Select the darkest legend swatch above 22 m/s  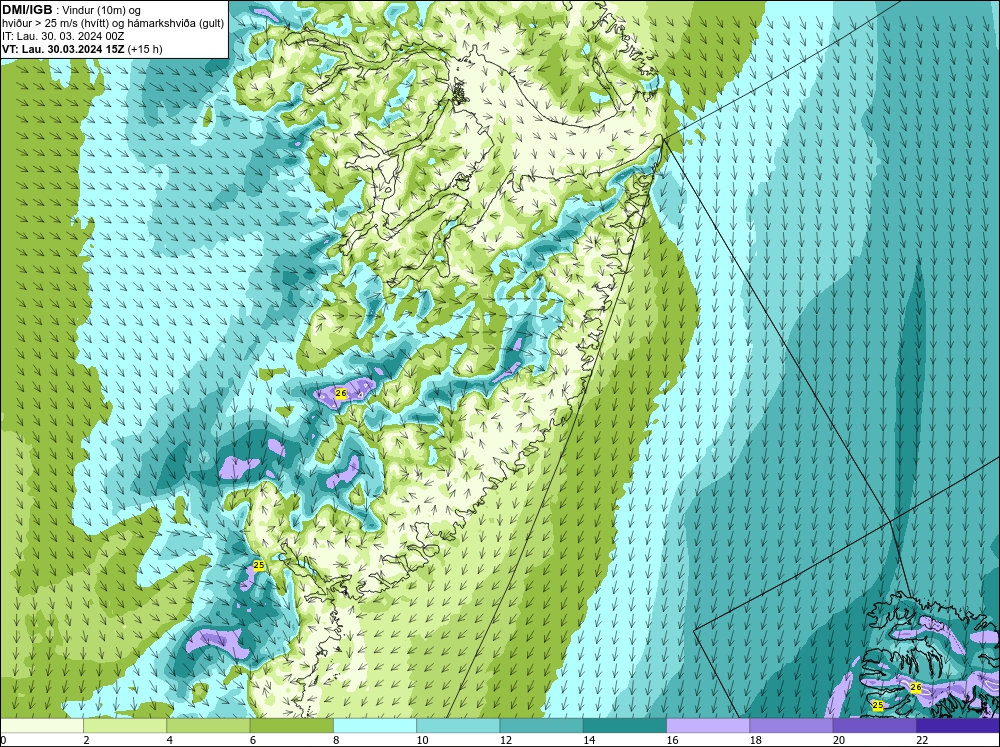958,725
